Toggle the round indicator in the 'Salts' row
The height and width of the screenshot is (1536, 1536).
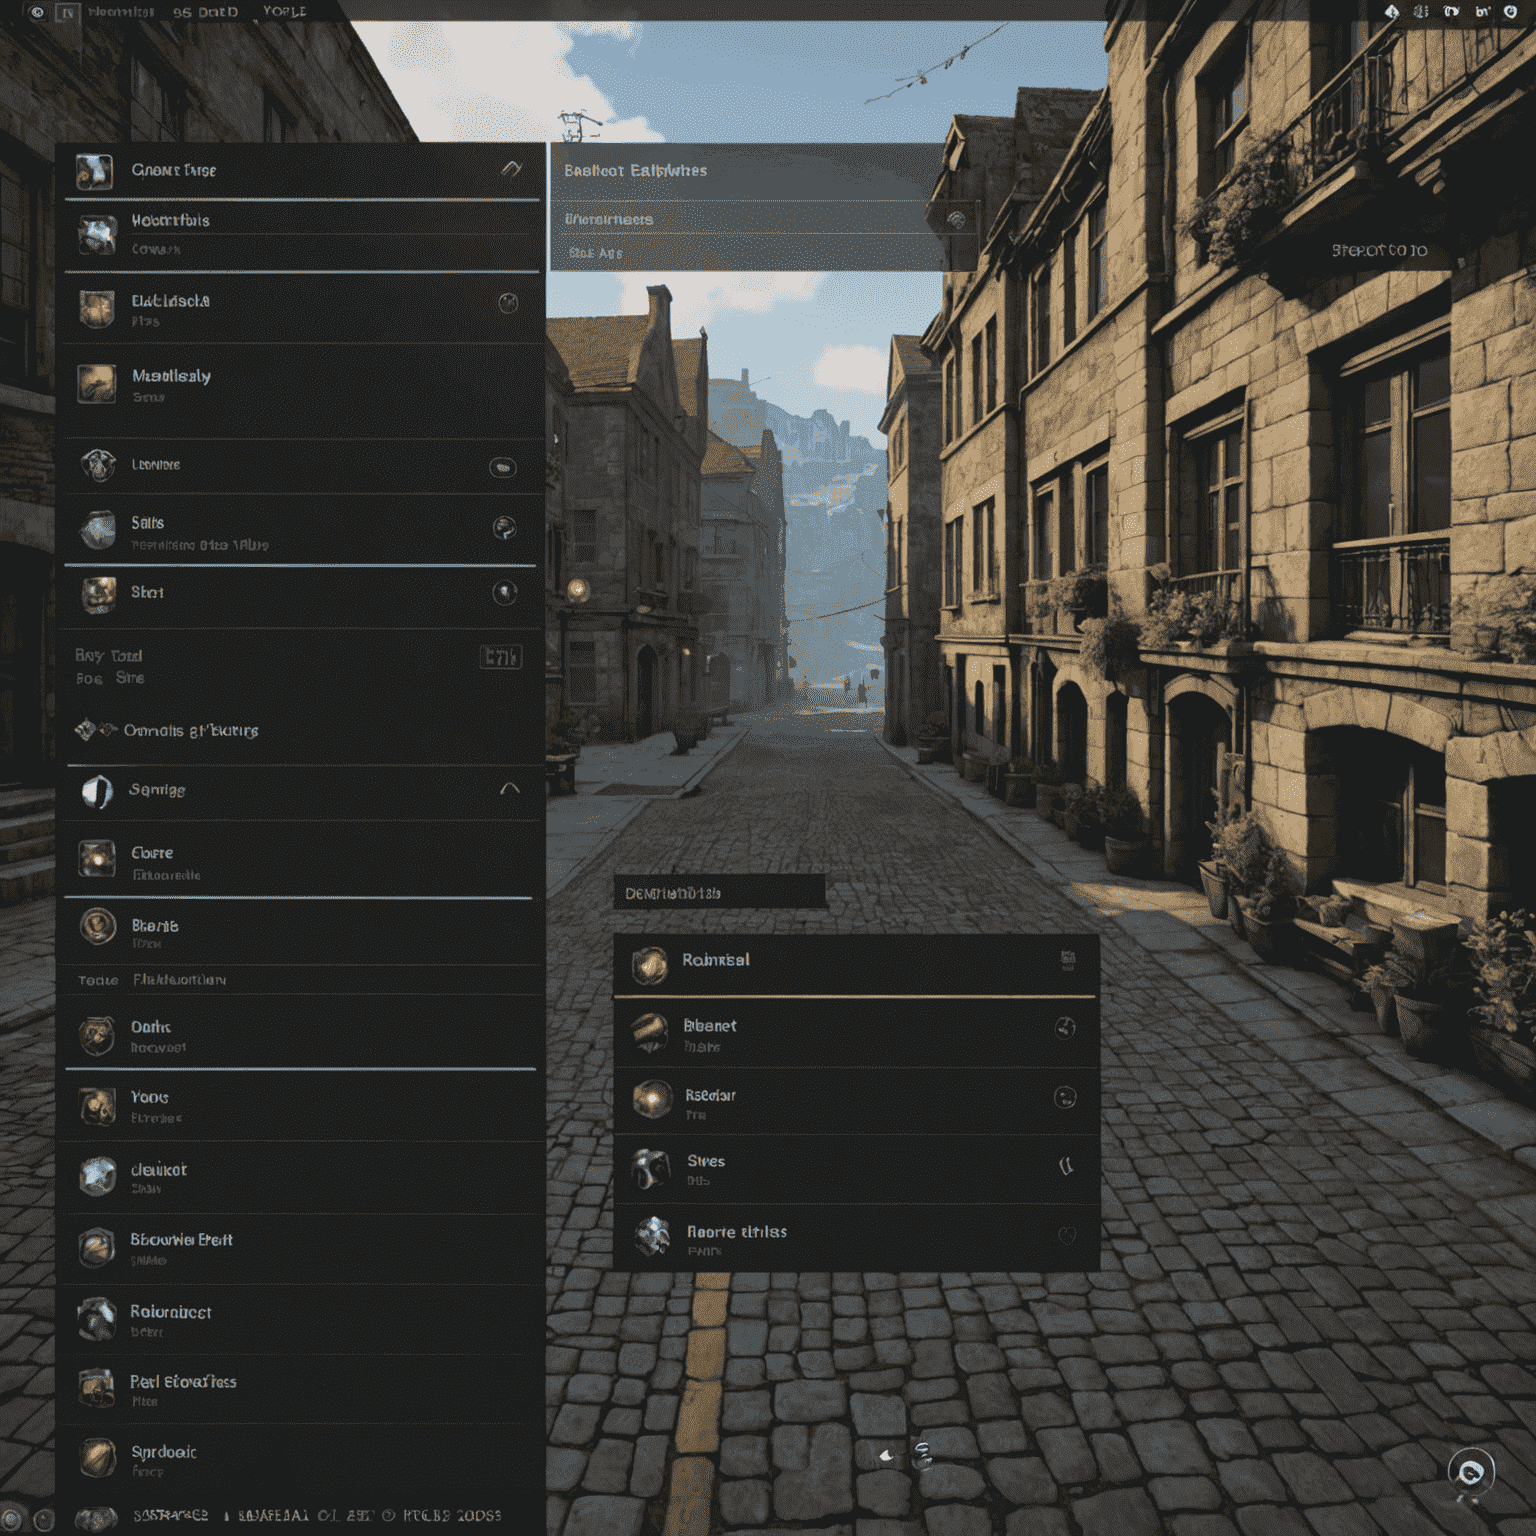pos(505,527)
